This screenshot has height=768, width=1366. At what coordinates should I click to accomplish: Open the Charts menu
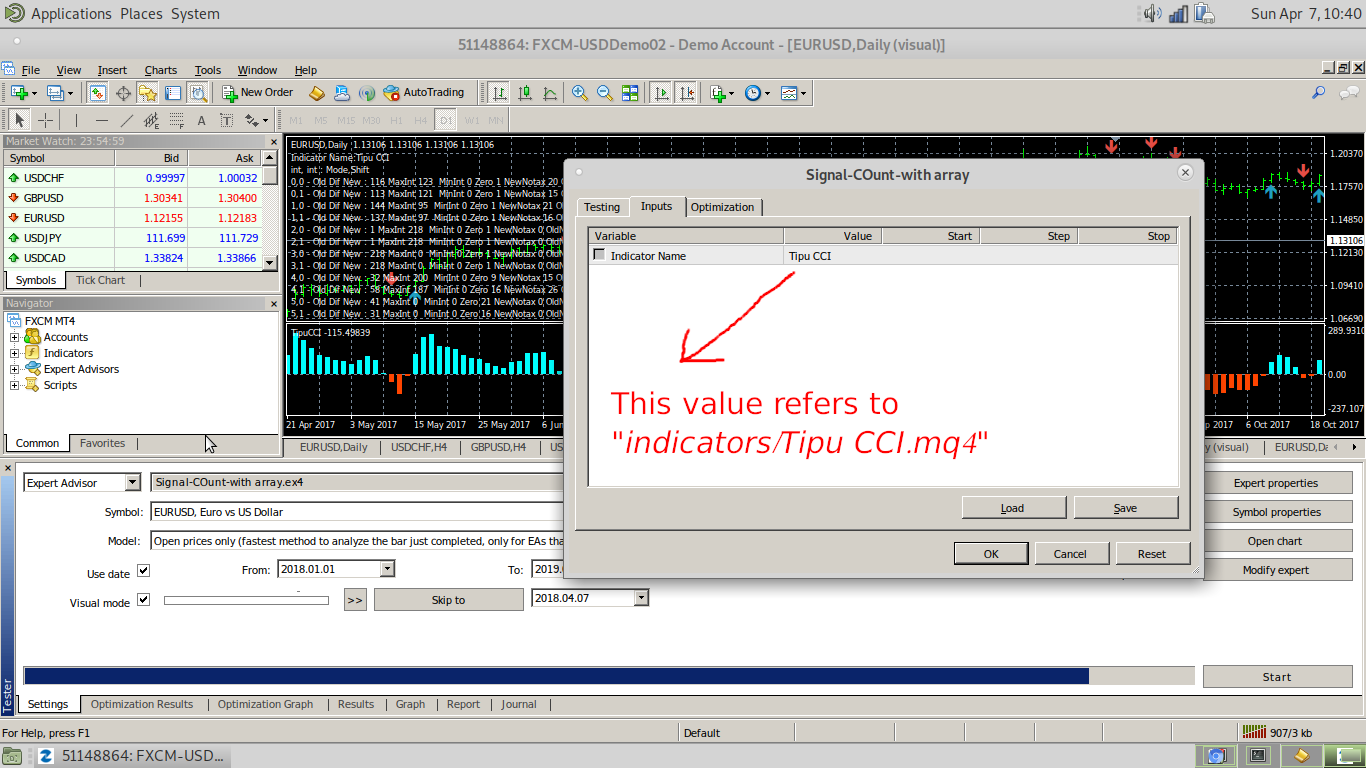point(160,70)
